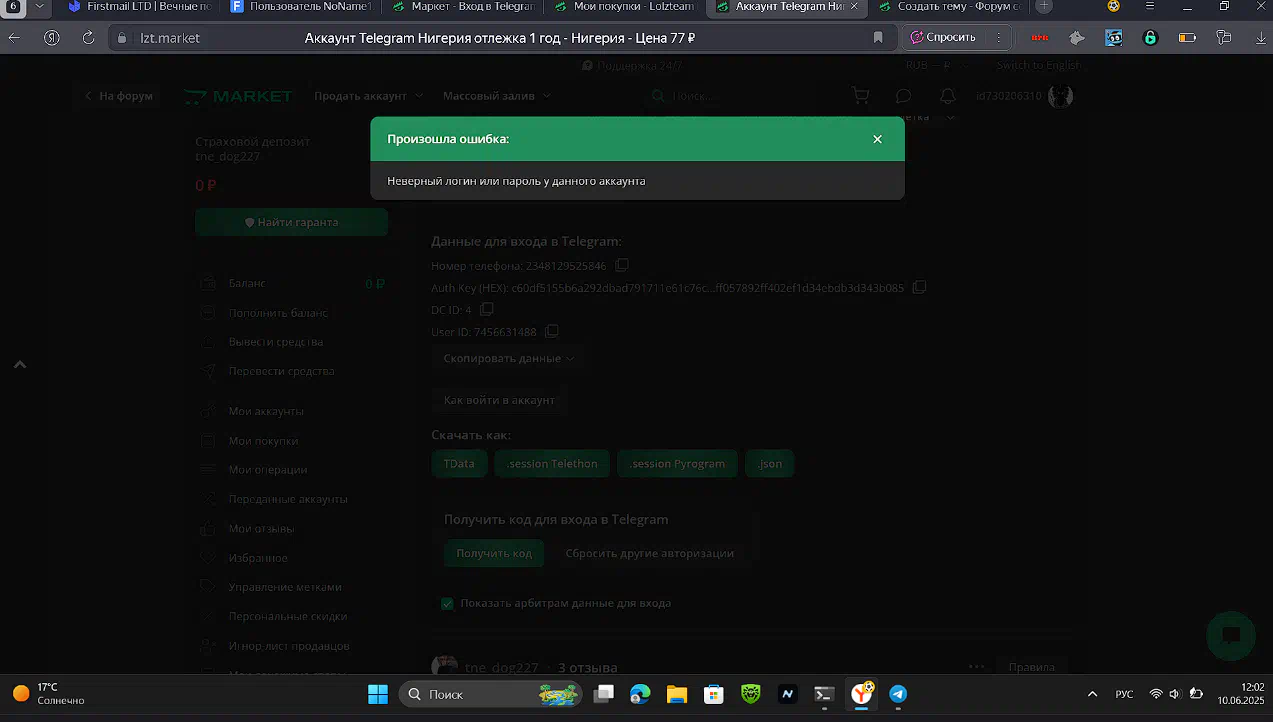1273x722 pixels.
Task: Click the 'Получить код' button
Action: pyautogui.click(x=494, y=553)
